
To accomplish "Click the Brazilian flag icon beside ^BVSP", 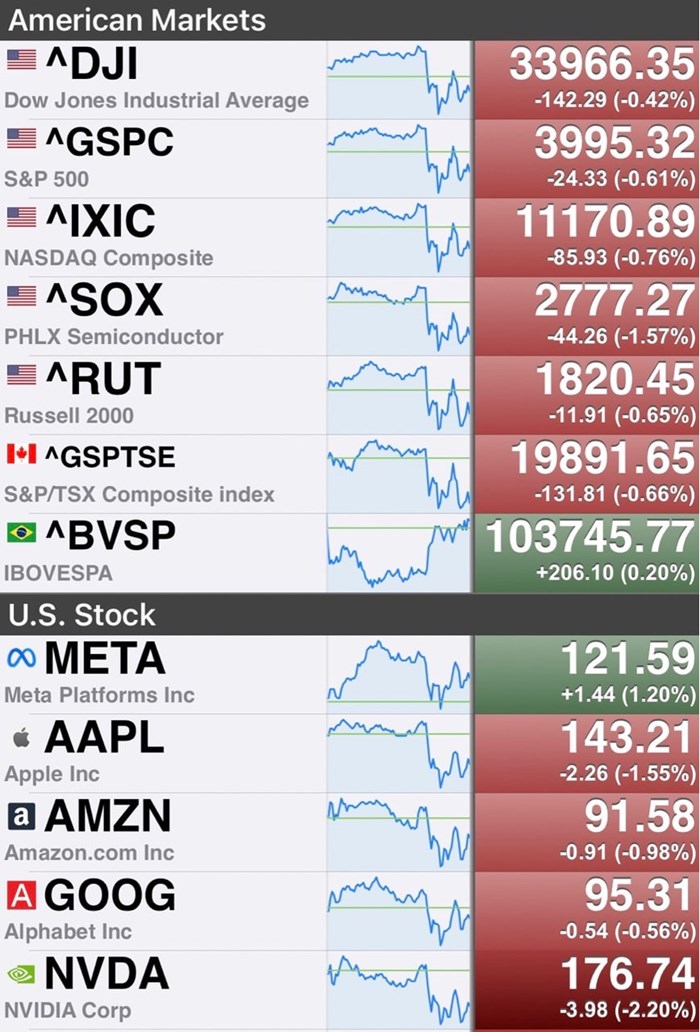I will click(21, 533).
